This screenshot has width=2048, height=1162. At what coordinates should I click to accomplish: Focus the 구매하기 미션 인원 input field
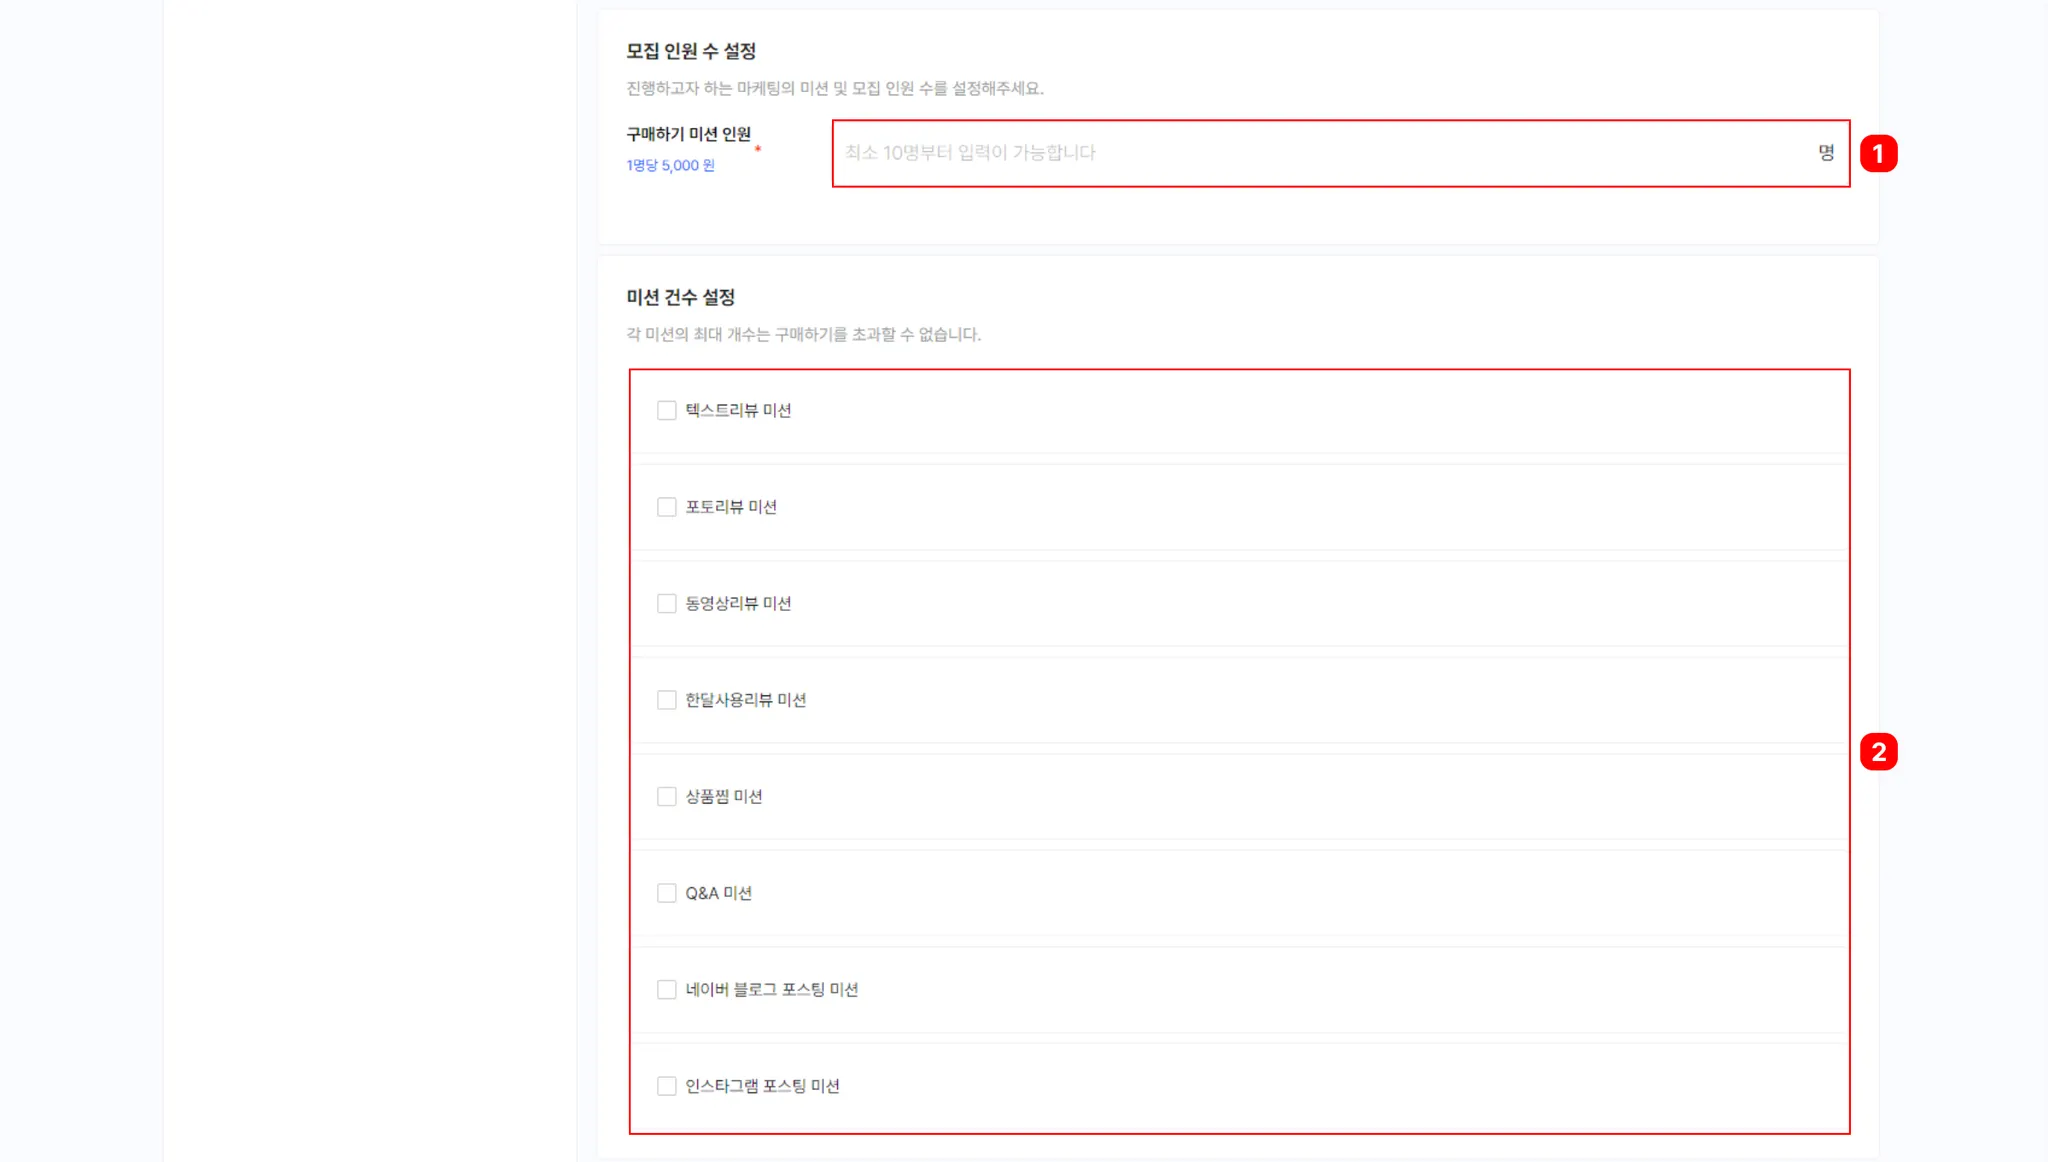click(1340, 153)
